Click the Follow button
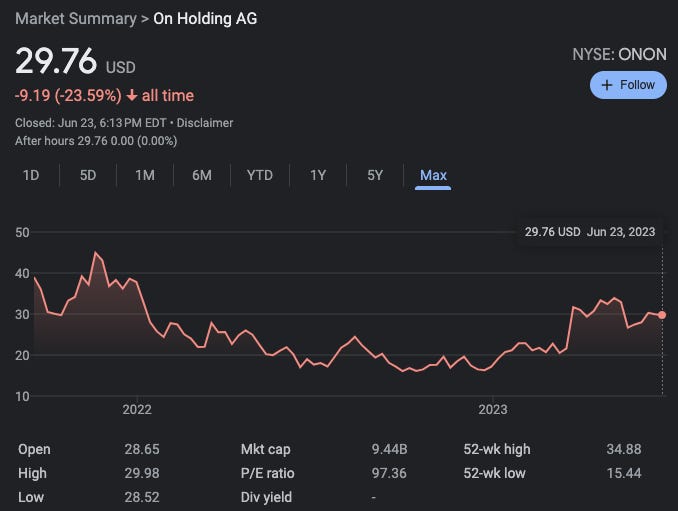 pos(628,85)
